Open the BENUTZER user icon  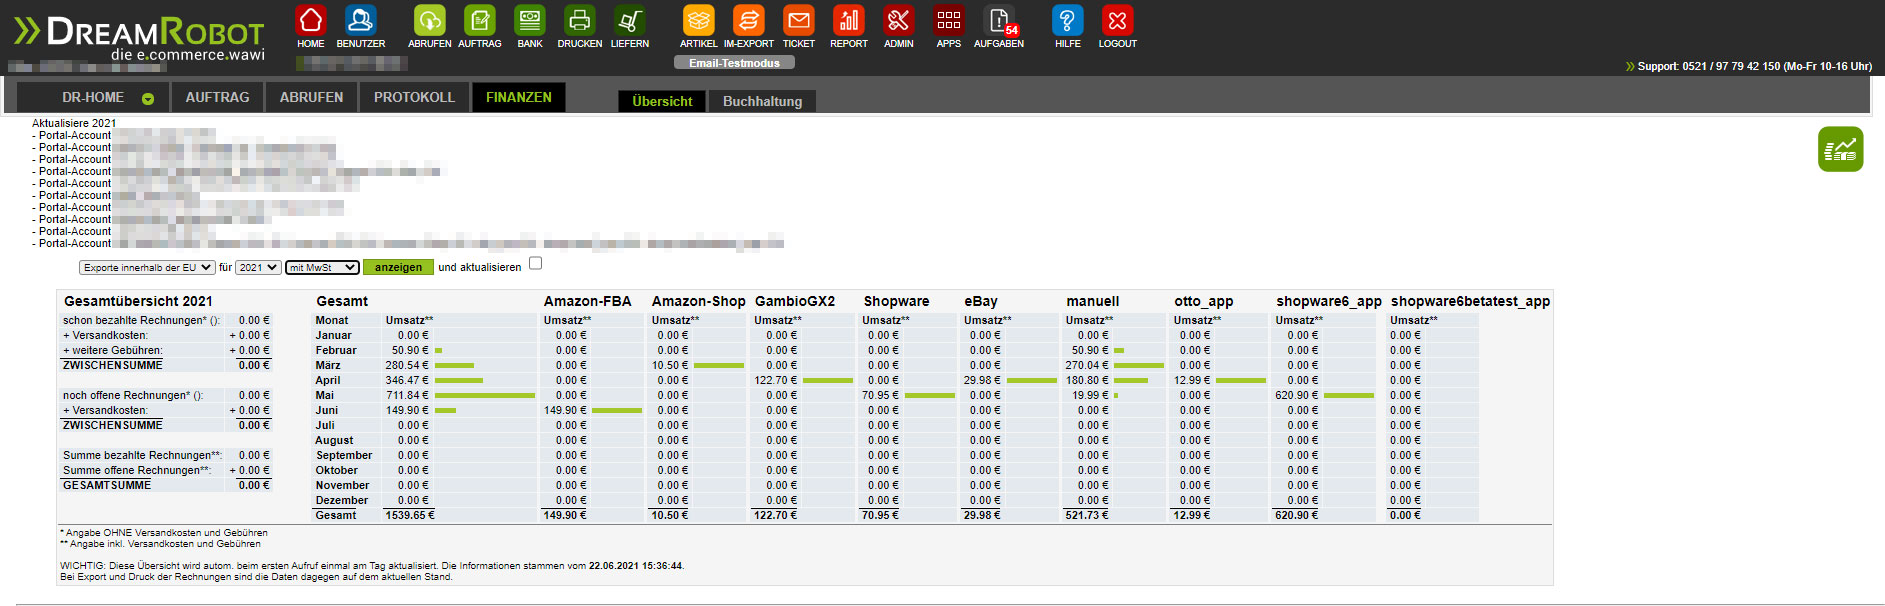[x=360, y=20]
